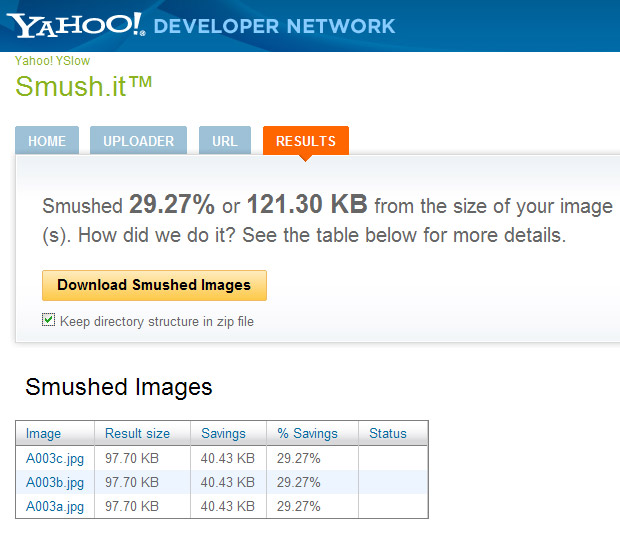Open the A003c.jpg image link

[55, 459]
